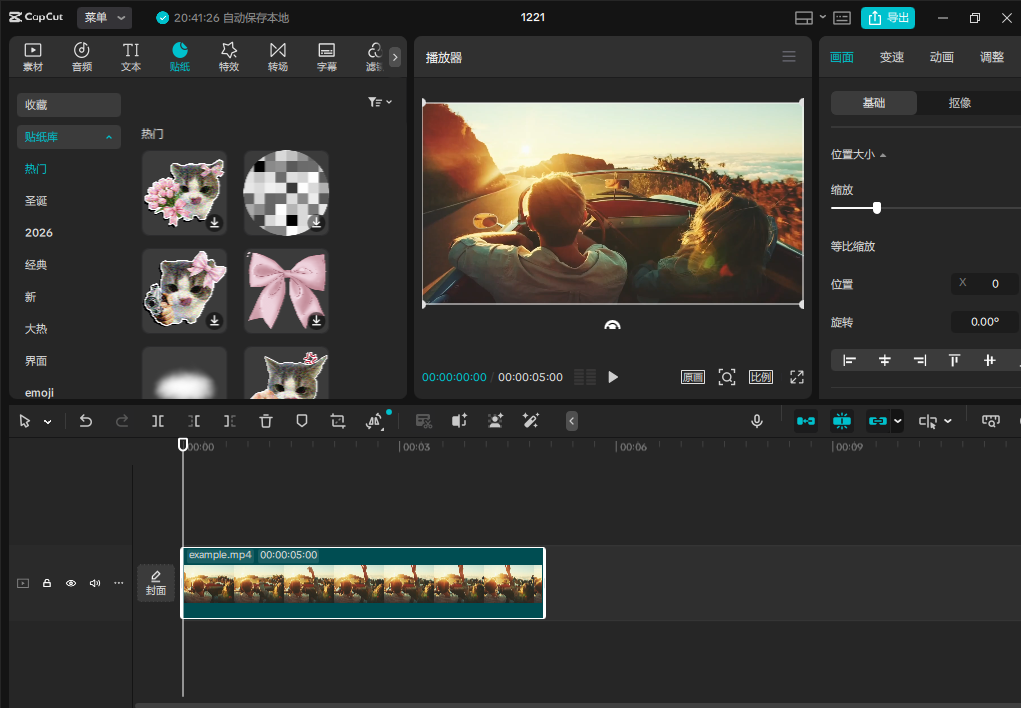Click the 缩放 scale slider handle
The image size is (1021, 708).
click(x=877, y=208)
